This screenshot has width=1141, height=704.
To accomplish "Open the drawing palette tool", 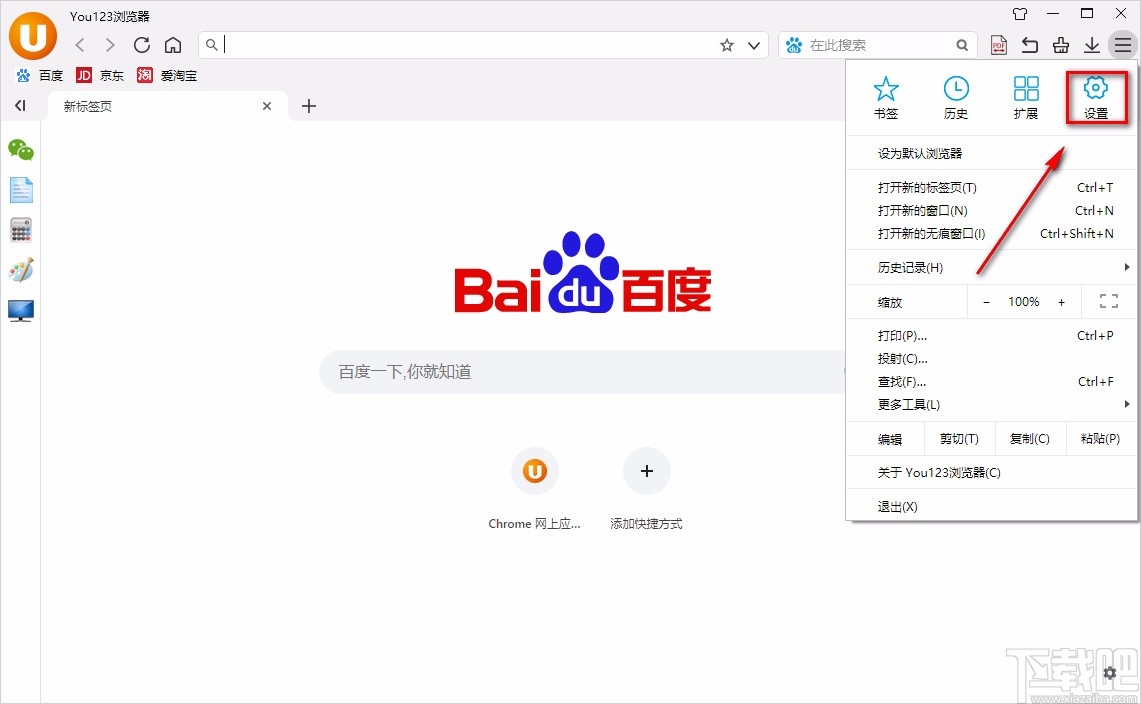I will click(21, 270).
